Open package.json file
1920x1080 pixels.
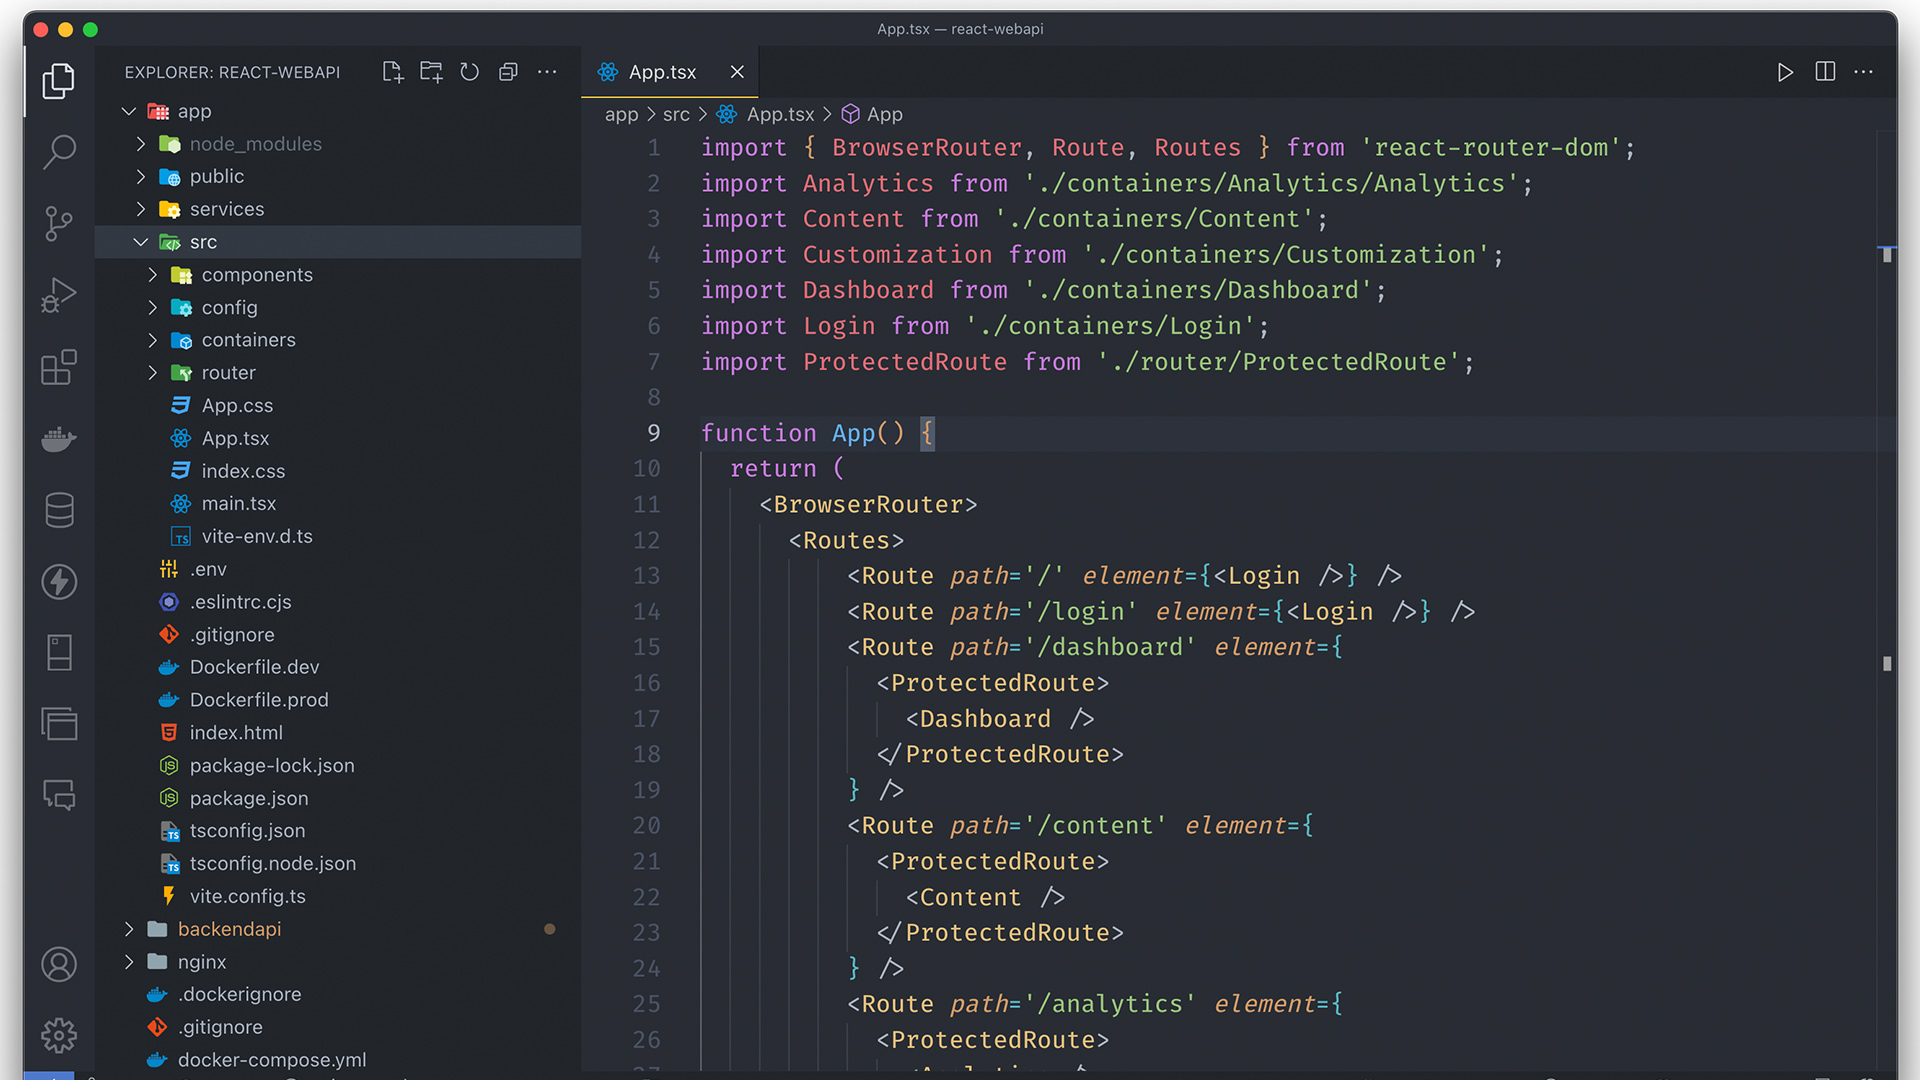tap(338, 798)
